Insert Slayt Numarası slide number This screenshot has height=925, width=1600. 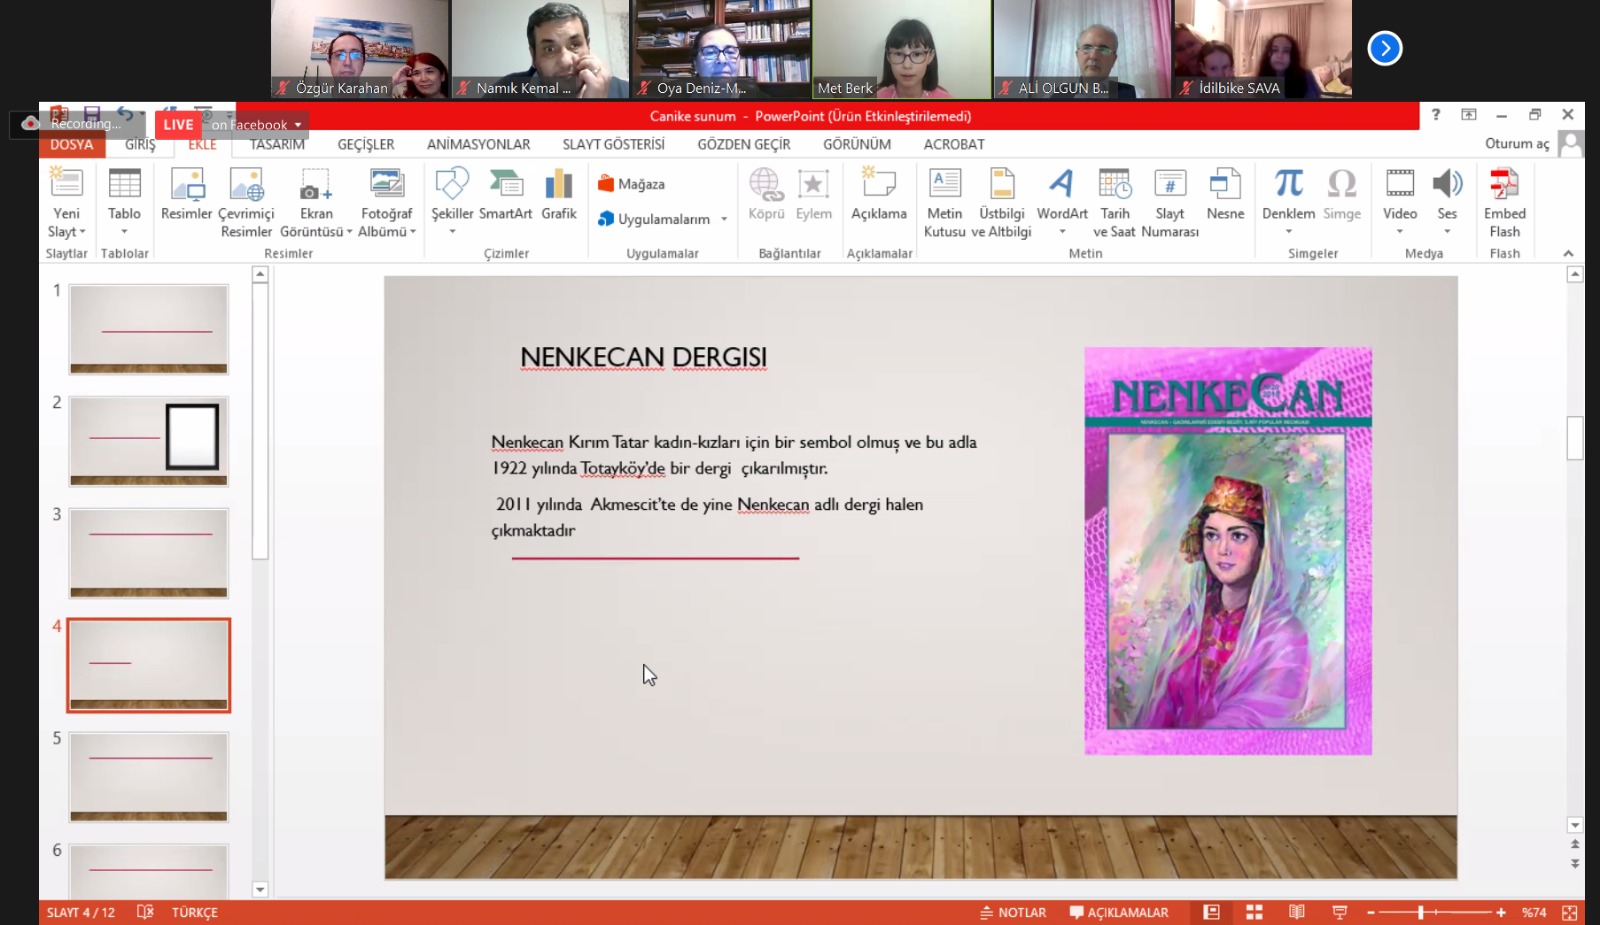tap(1170, 204)
